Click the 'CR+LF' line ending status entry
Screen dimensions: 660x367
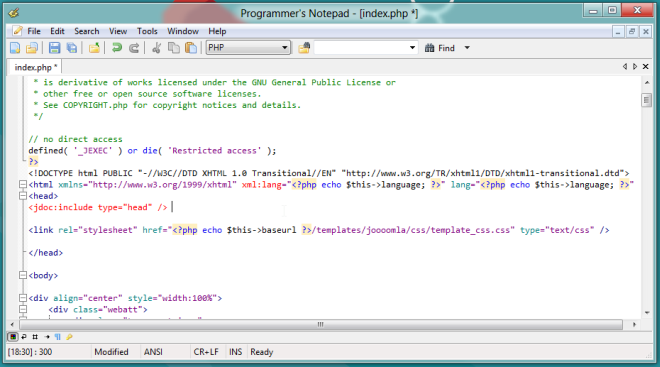[206, 352]
